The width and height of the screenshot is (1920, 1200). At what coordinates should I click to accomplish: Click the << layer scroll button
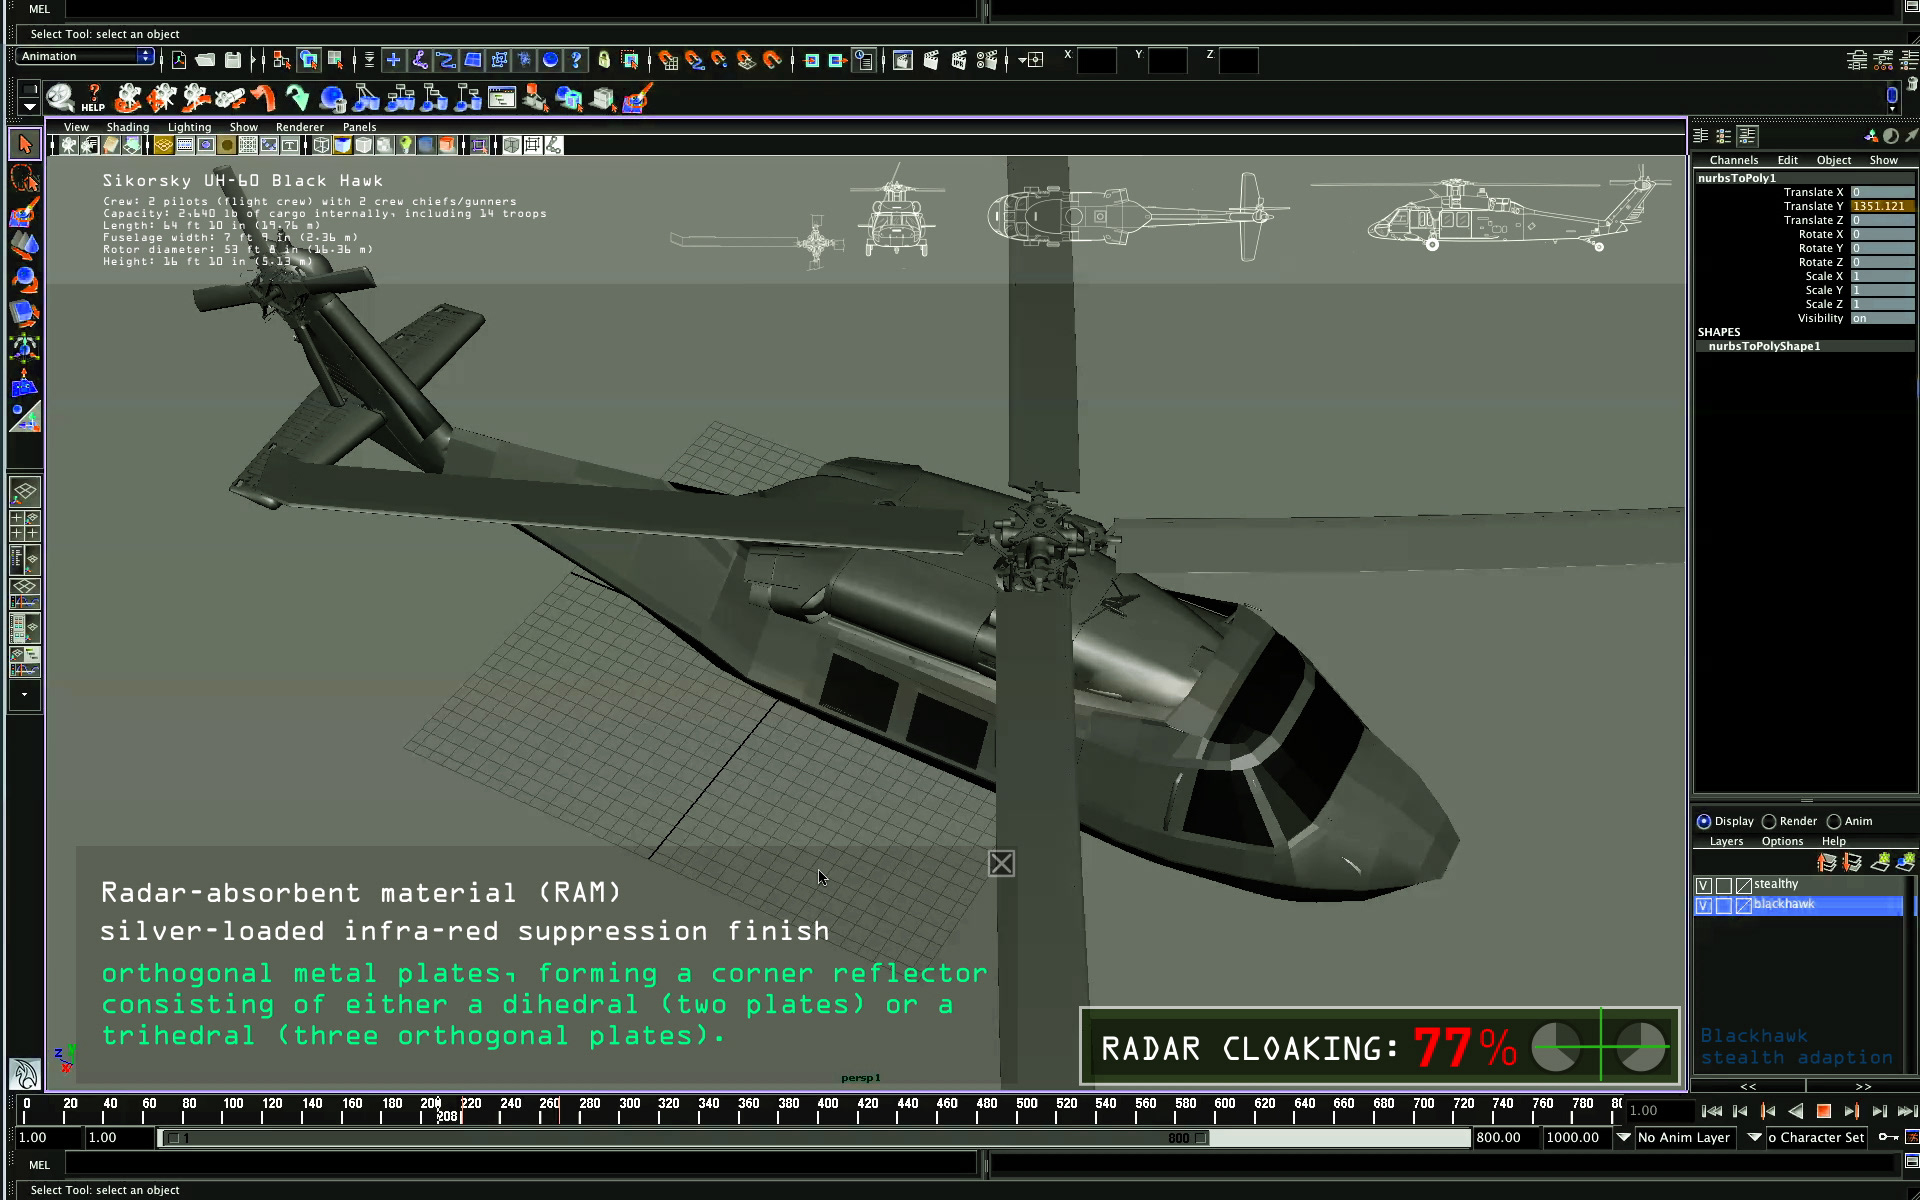[1747, 1086]
